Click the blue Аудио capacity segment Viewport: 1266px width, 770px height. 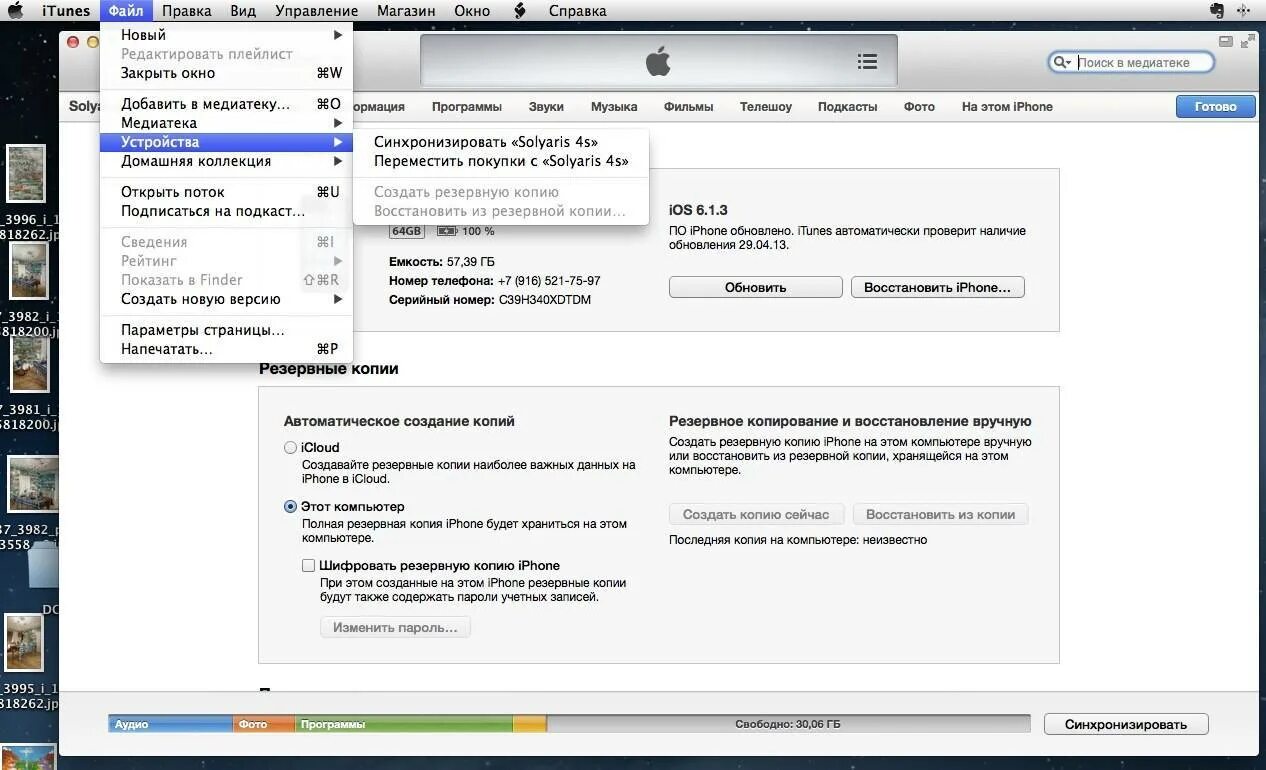coord(171,724)
